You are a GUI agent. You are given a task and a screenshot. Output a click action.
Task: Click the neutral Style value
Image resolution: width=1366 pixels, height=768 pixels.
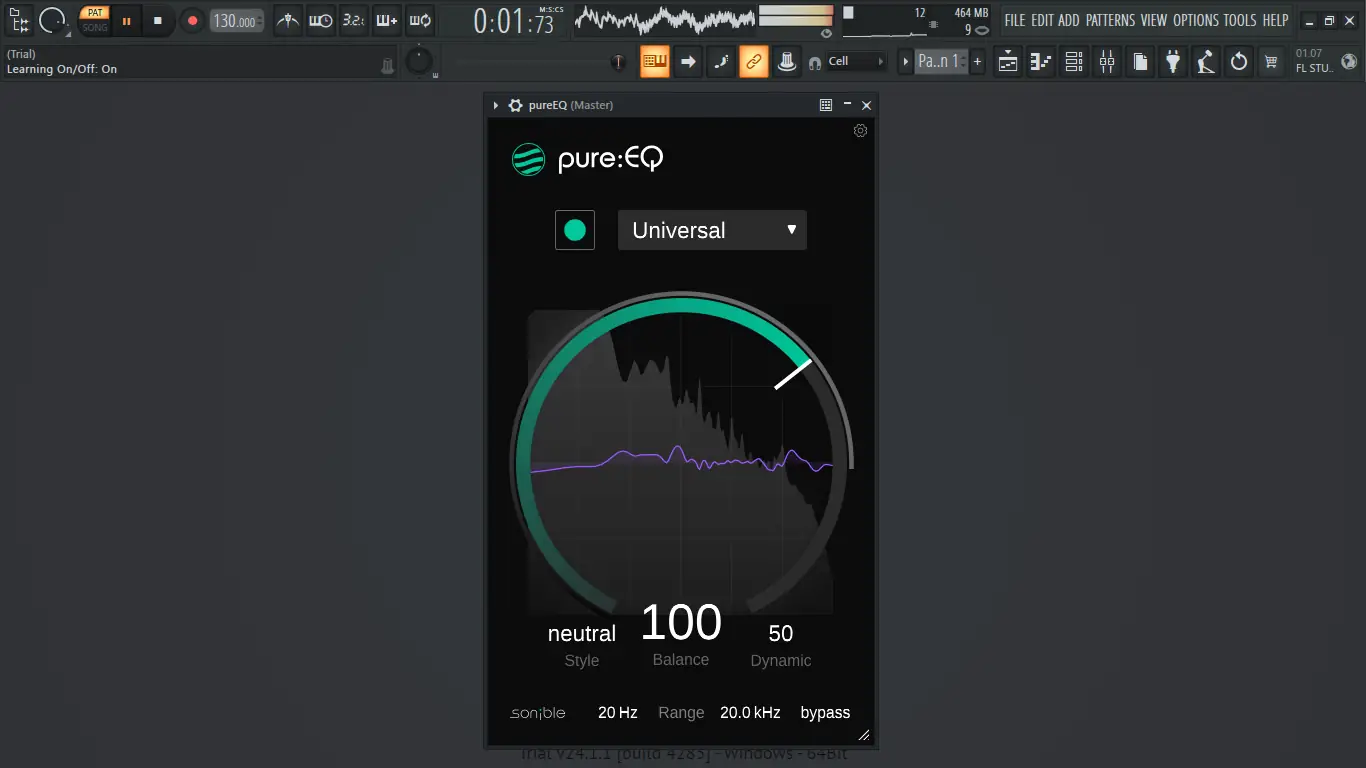coord(582,634)
